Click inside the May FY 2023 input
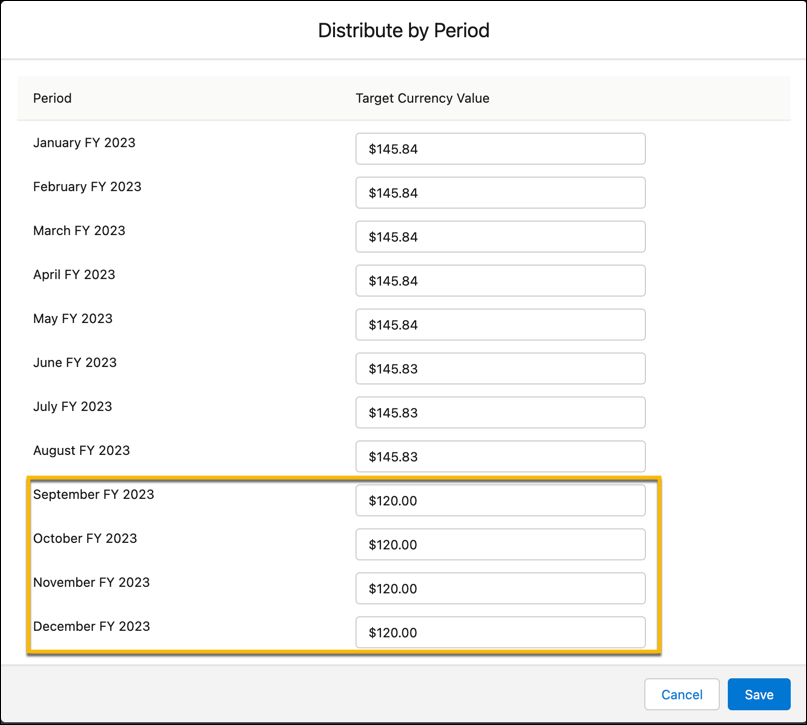Image resolution: width=807 pixels, height=725 pixels. [500, 324]
